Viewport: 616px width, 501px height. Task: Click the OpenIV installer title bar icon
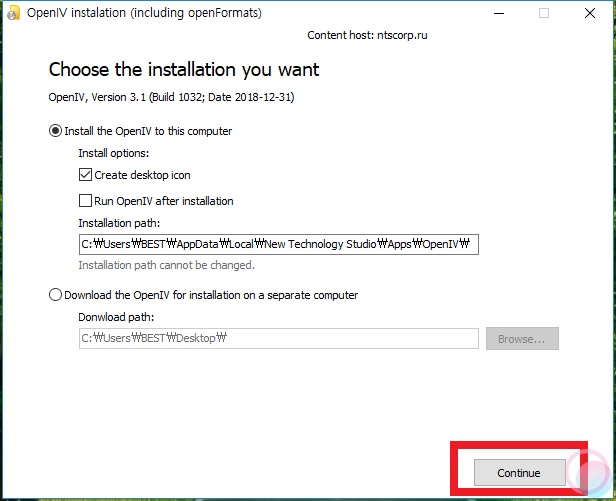(14, 13)
